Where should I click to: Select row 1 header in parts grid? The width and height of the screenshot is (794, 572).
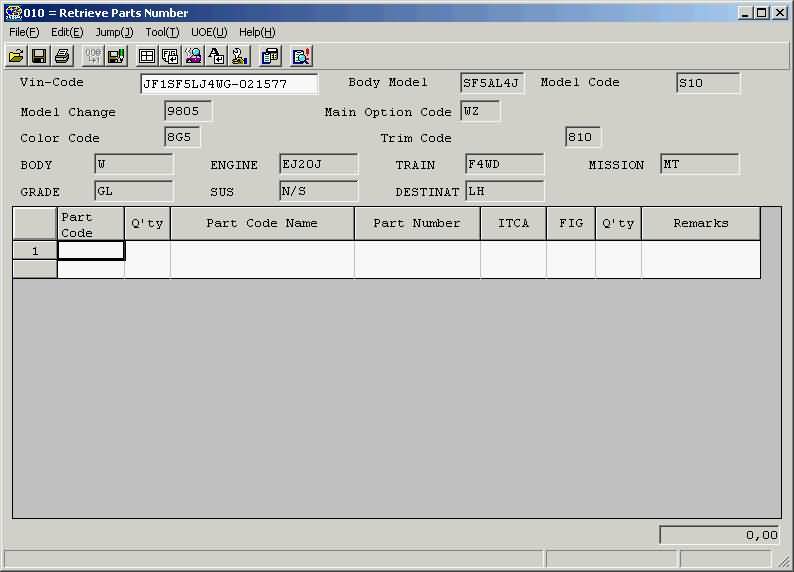click(35, 251)
